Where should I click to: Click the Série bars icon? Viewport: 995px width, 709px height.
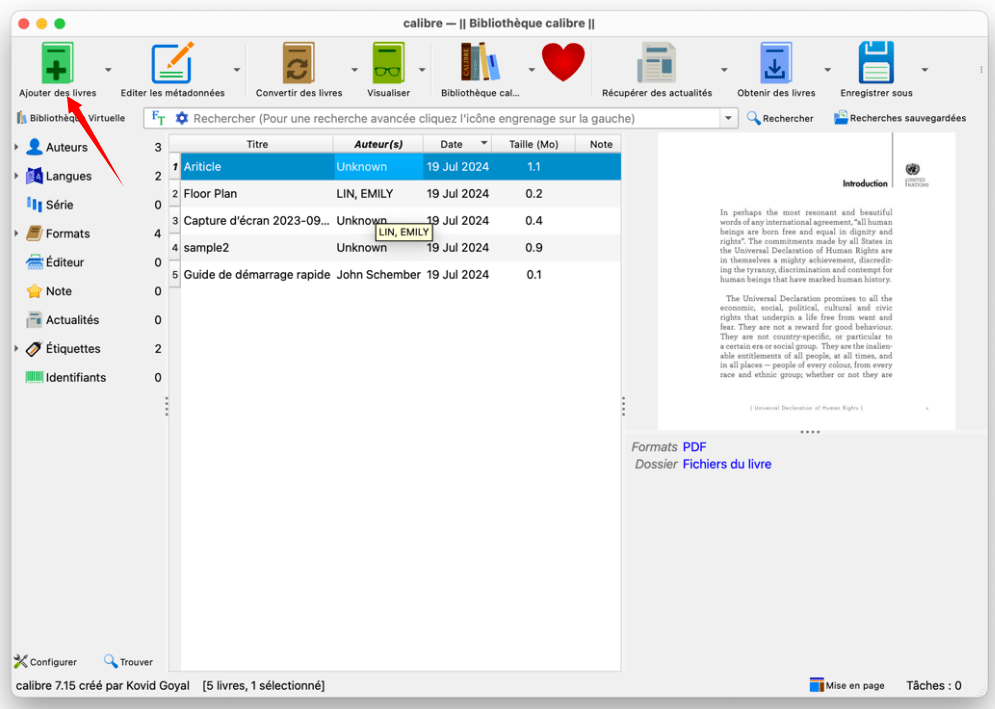34,204
